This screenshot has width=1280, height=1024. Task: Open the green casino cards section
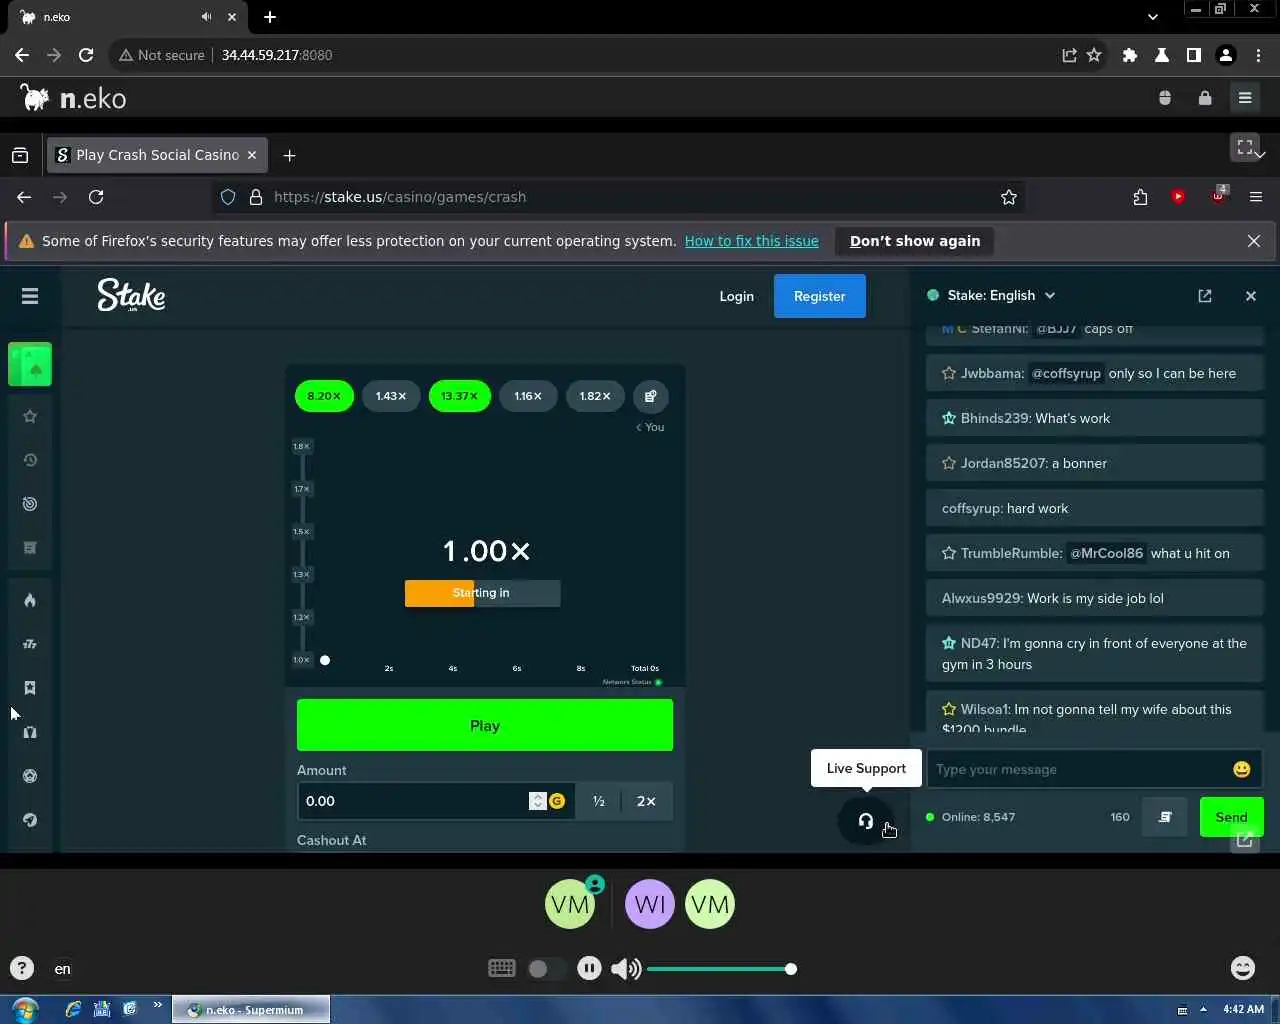tap(30, 365)
